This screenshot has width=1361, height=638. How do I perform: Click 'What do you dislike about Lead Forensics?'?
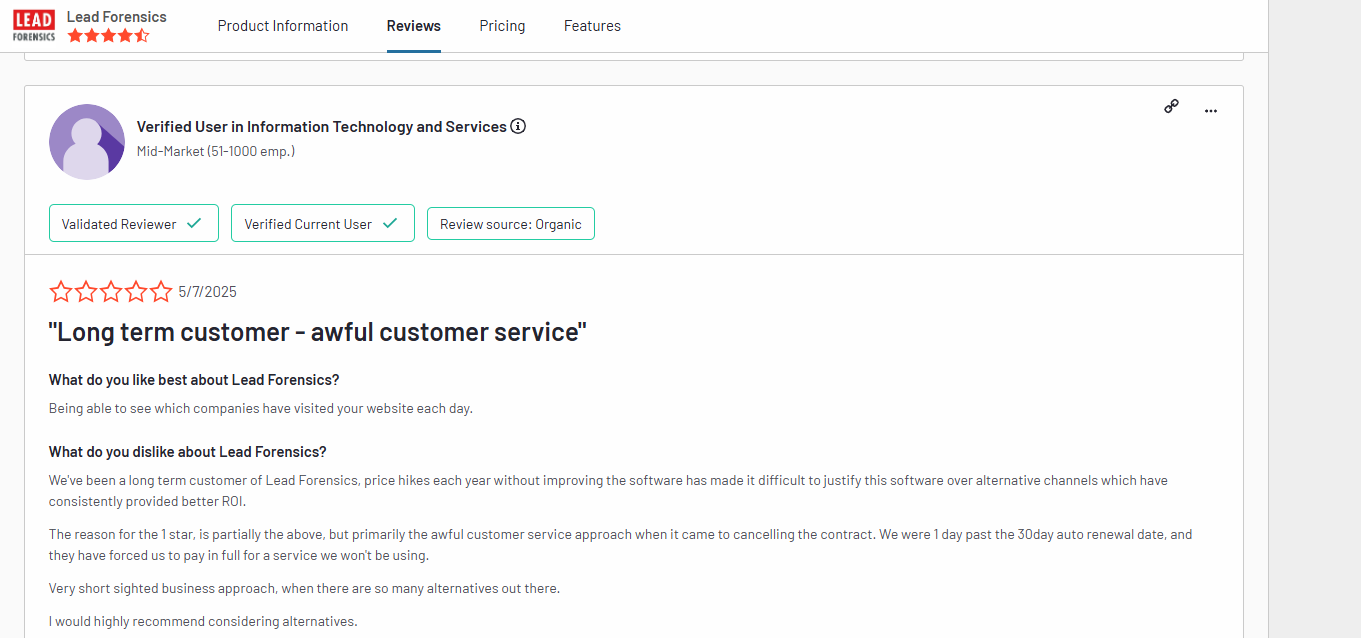pos(188,452)
